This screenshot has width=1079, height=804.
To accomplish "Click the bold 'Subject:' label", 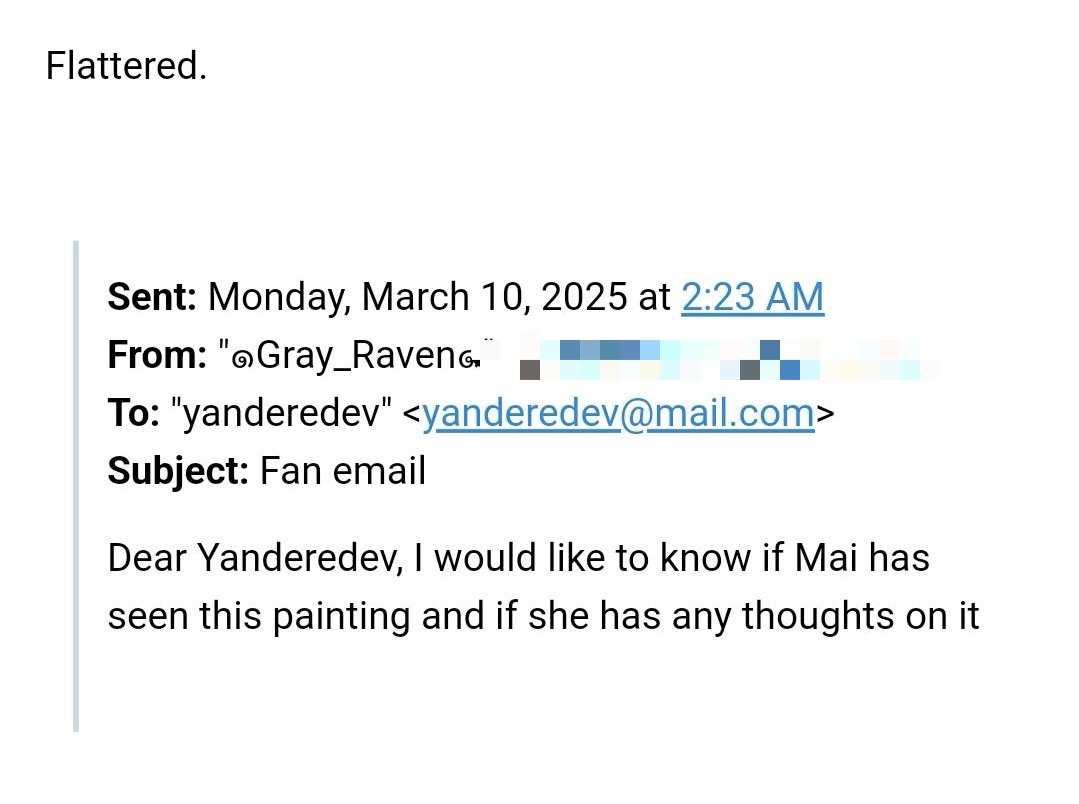I will click(x=178, y=472).
